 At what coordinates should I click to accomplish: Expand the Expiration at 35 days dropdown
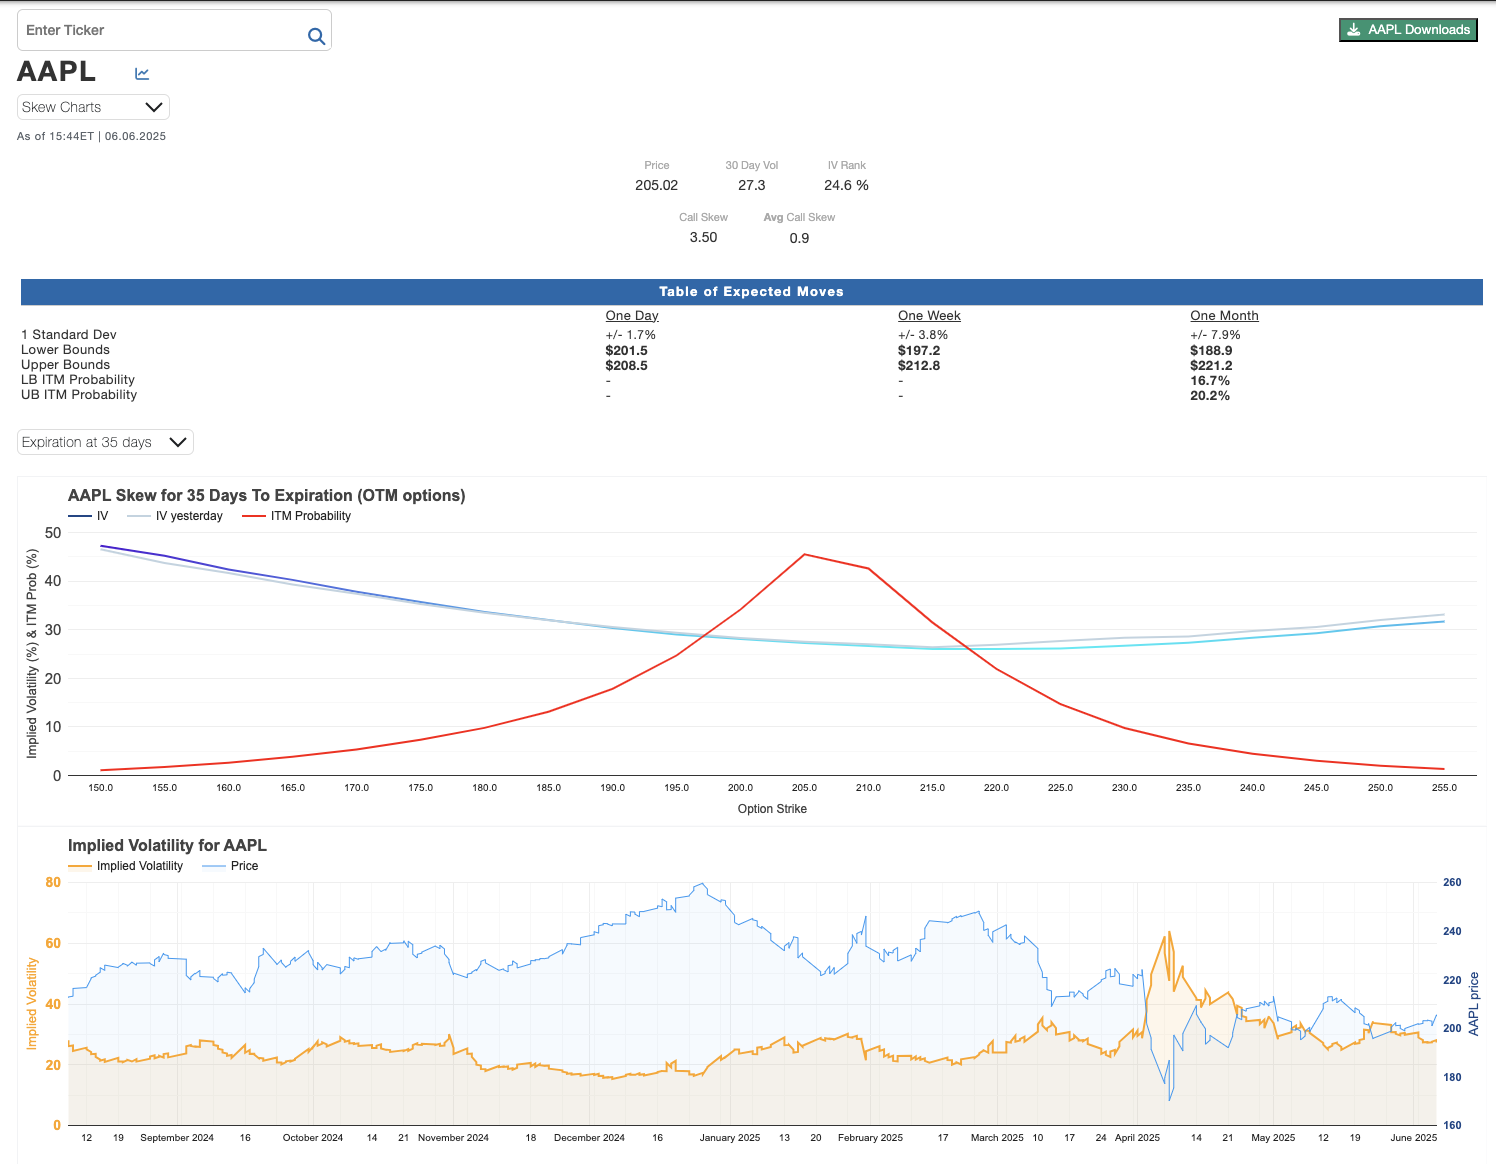(x=104, y=442)
